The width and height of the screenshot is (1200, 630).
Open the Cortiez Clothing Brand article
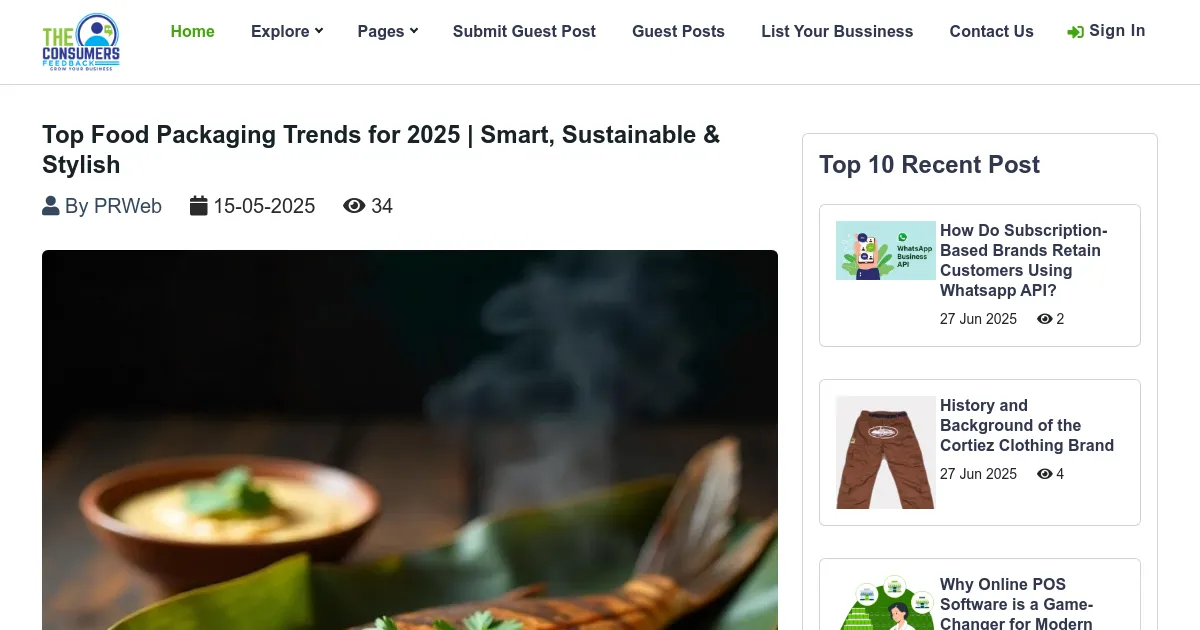pyautogui.click(x=1027, y=425)
